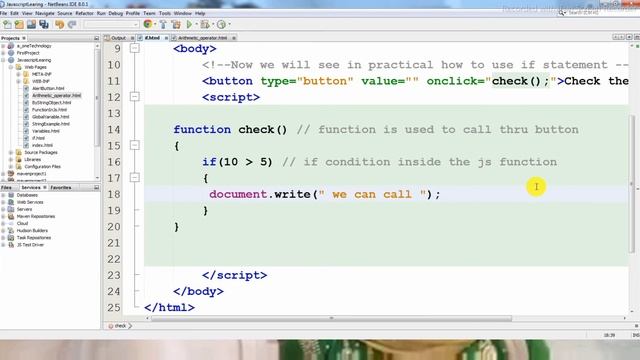Open the Edit menu

(14, 13)
